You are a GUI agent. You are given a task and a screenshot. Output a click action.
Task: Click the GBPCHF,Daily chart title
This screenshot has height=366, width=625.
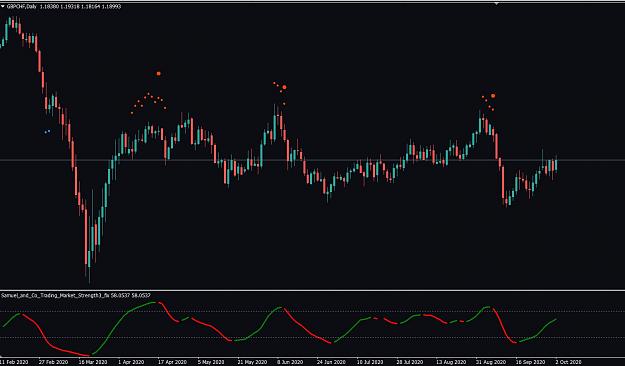22,6
